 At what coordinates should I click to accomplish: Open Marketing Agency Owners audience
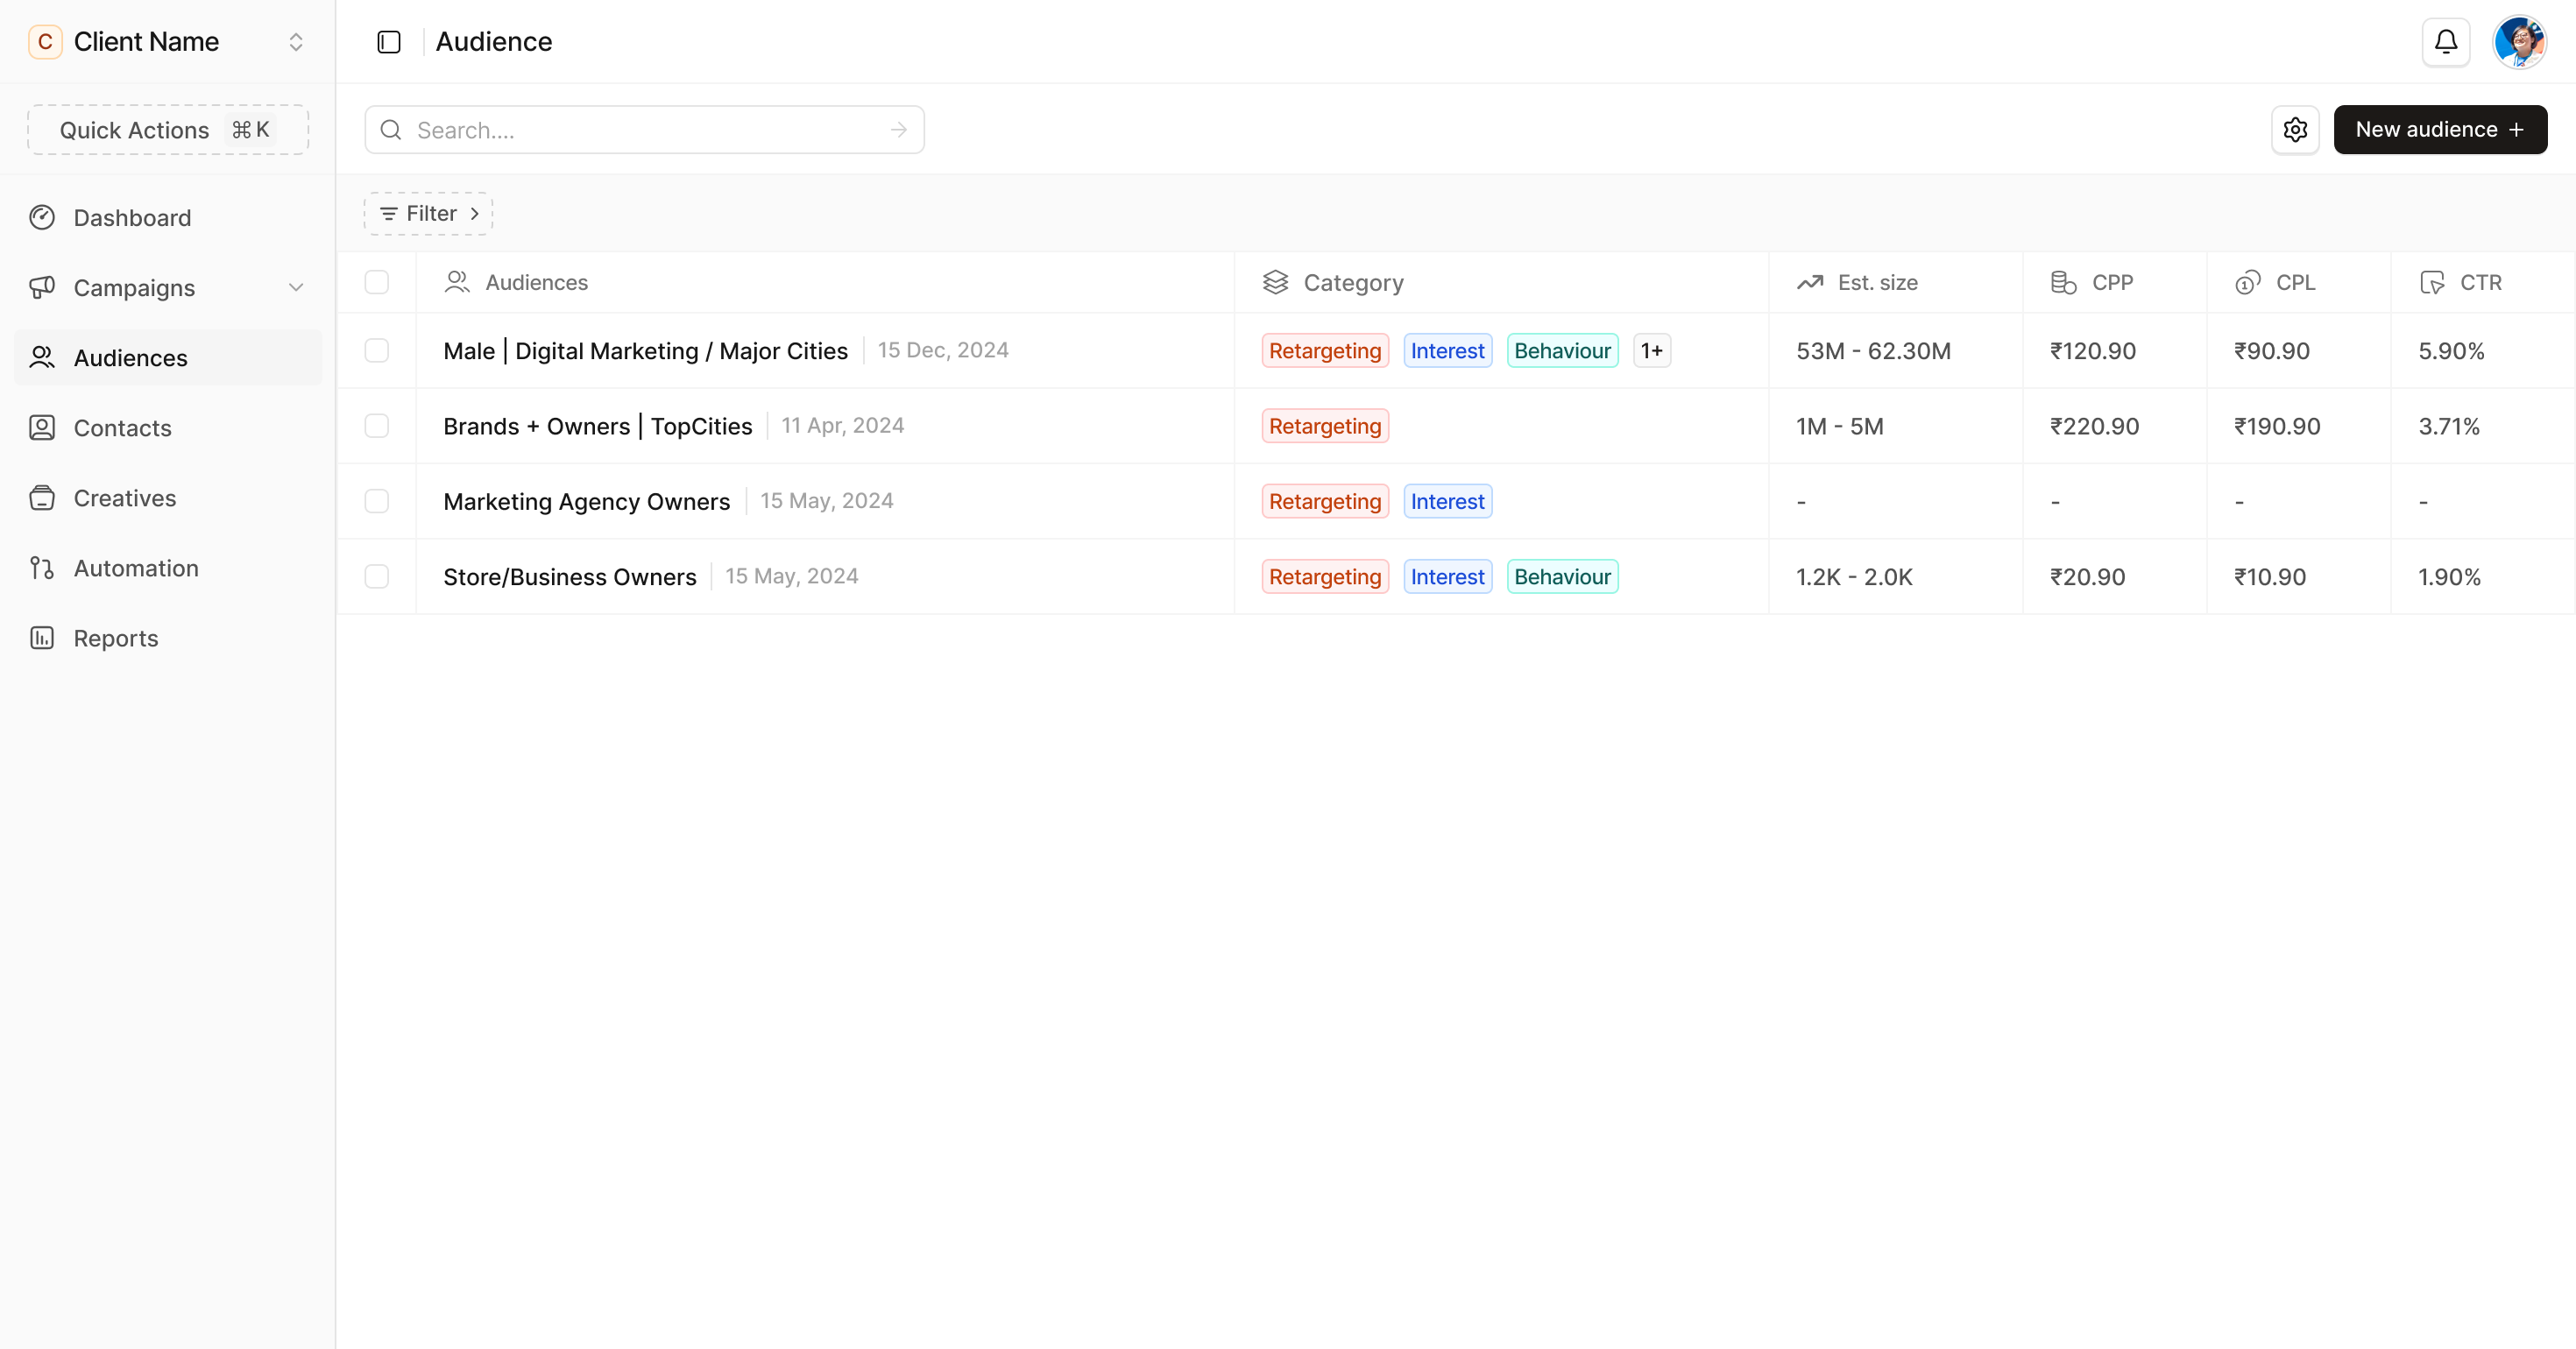pos(586,501)
